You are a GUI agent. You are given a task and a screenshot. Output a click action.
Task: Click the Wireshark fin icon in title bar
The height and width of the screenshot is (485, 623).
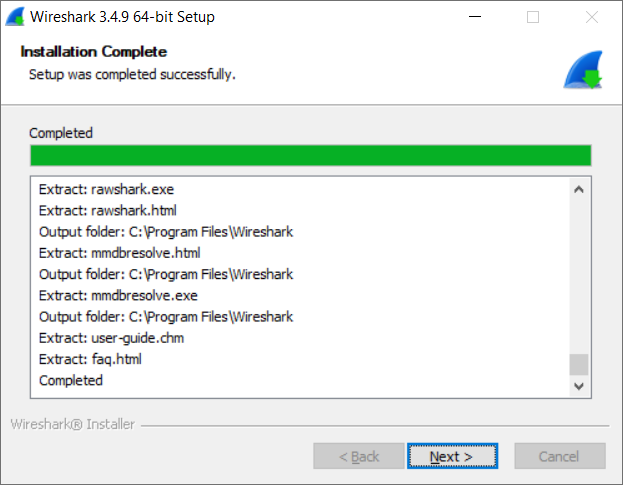click(15, 17)
